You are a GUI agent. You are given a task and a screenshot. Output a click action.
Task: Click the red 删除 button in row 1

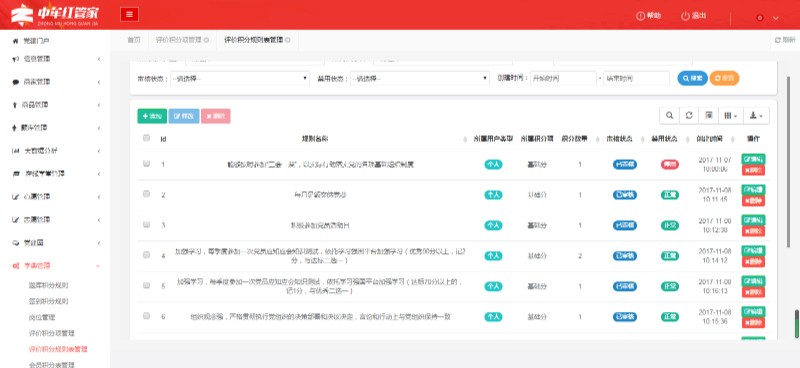click(x=753, y=170)
